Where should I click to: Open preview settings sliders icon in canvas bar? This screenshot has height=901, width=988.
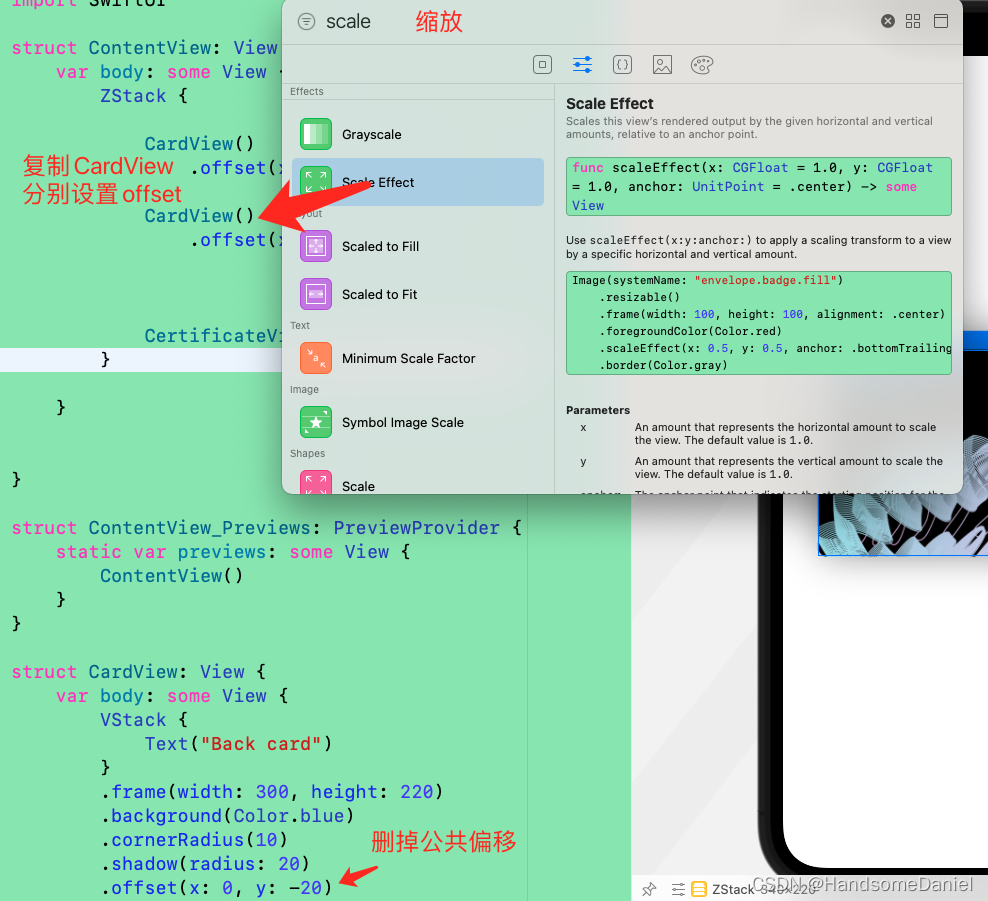coord(678,889)
